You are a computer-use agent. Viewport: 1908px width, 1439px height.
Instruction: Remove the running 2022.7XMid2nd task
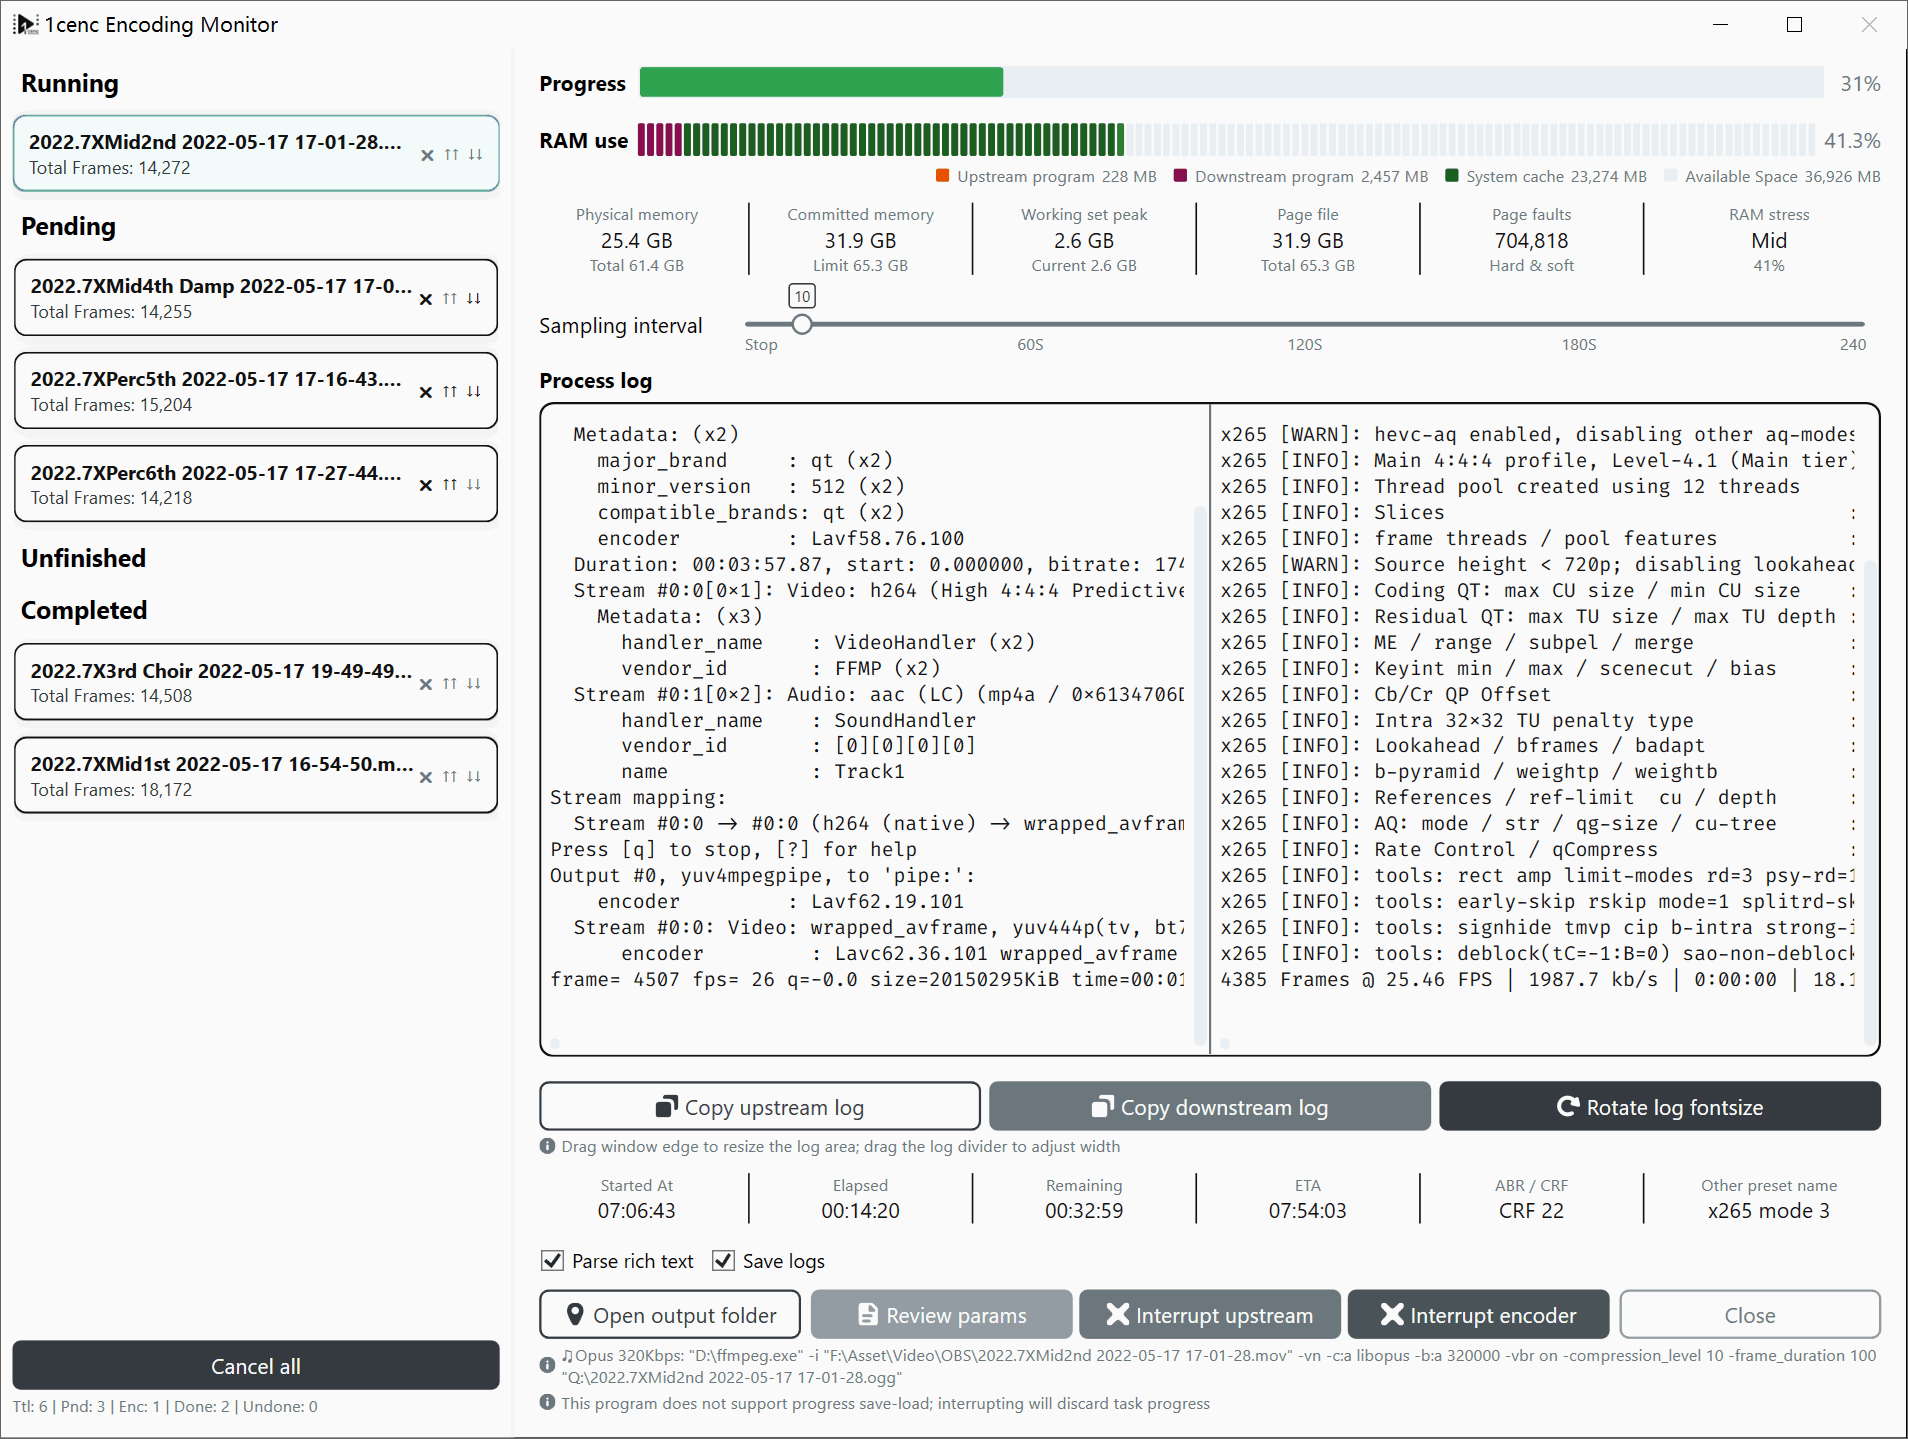pos(427,155)
